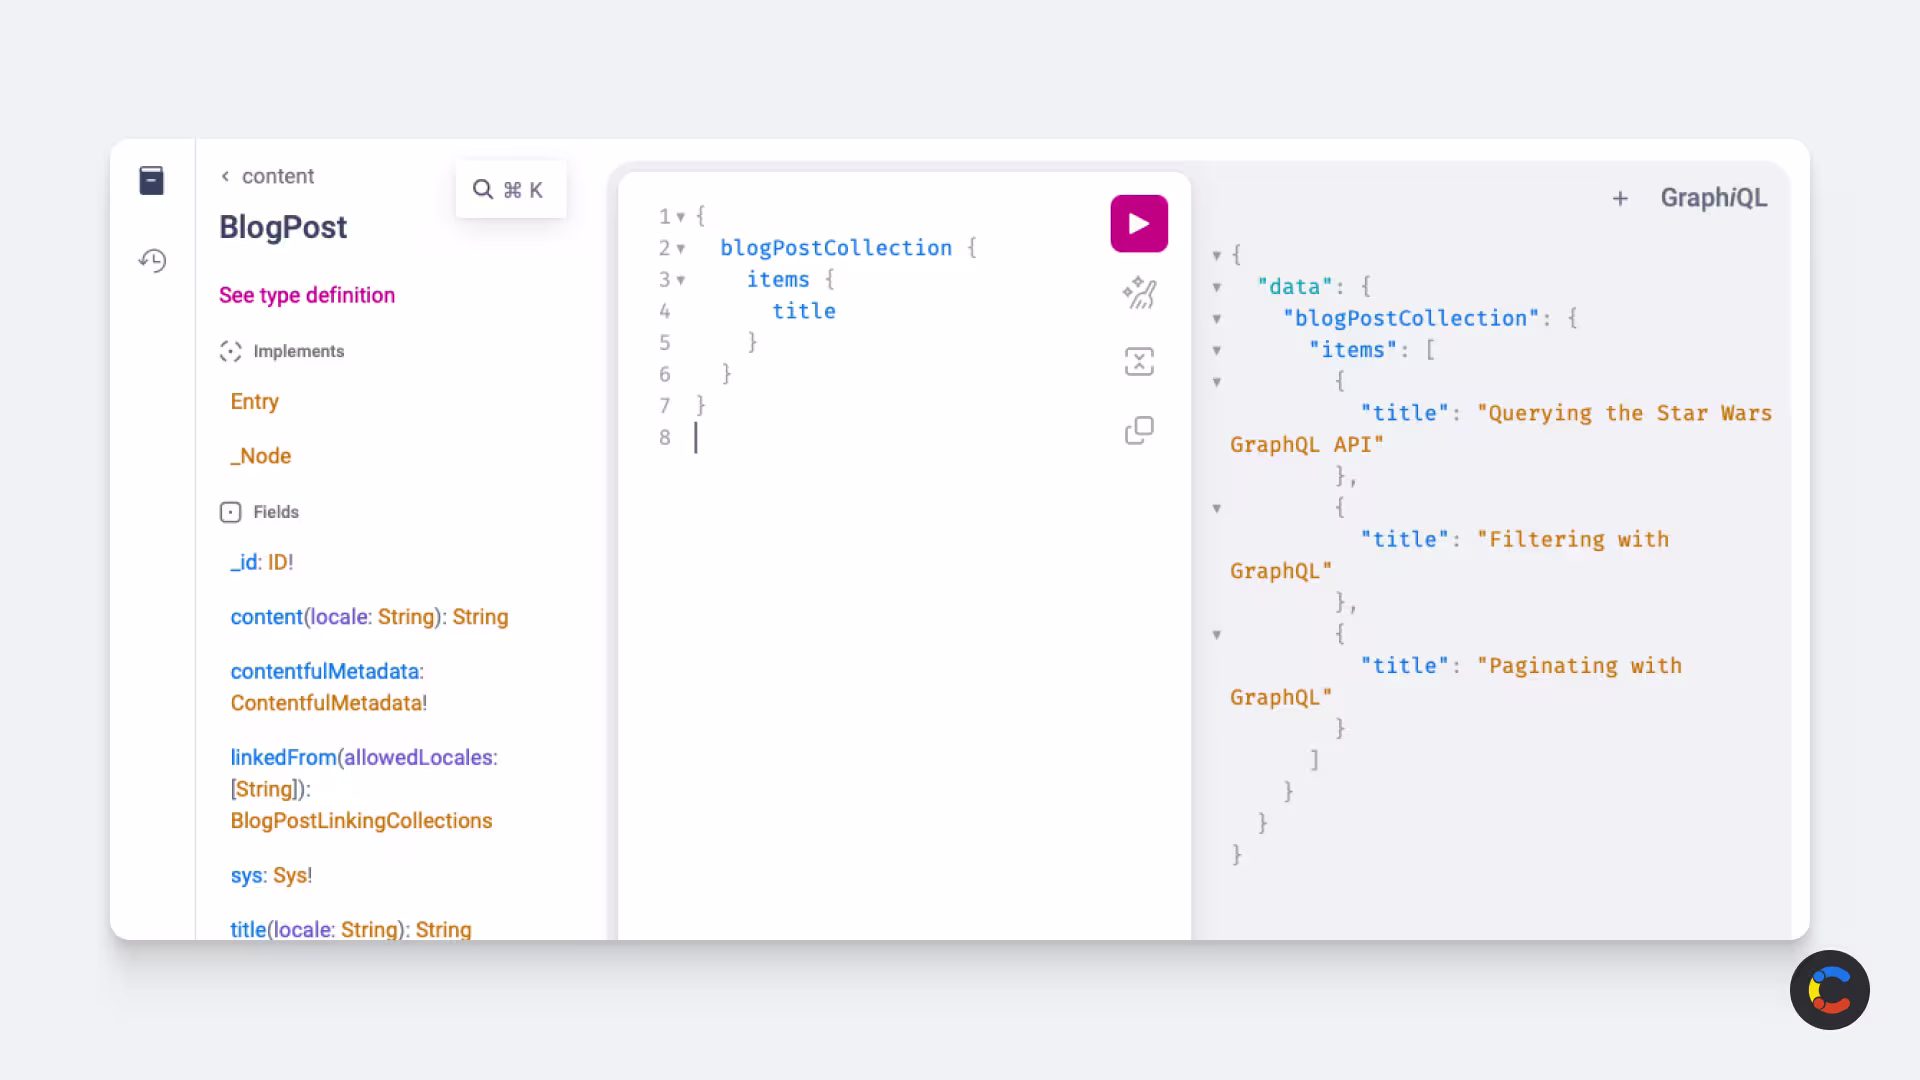
Task: Collapse the "items" array fold arrow
Action: click(1217, 351)
